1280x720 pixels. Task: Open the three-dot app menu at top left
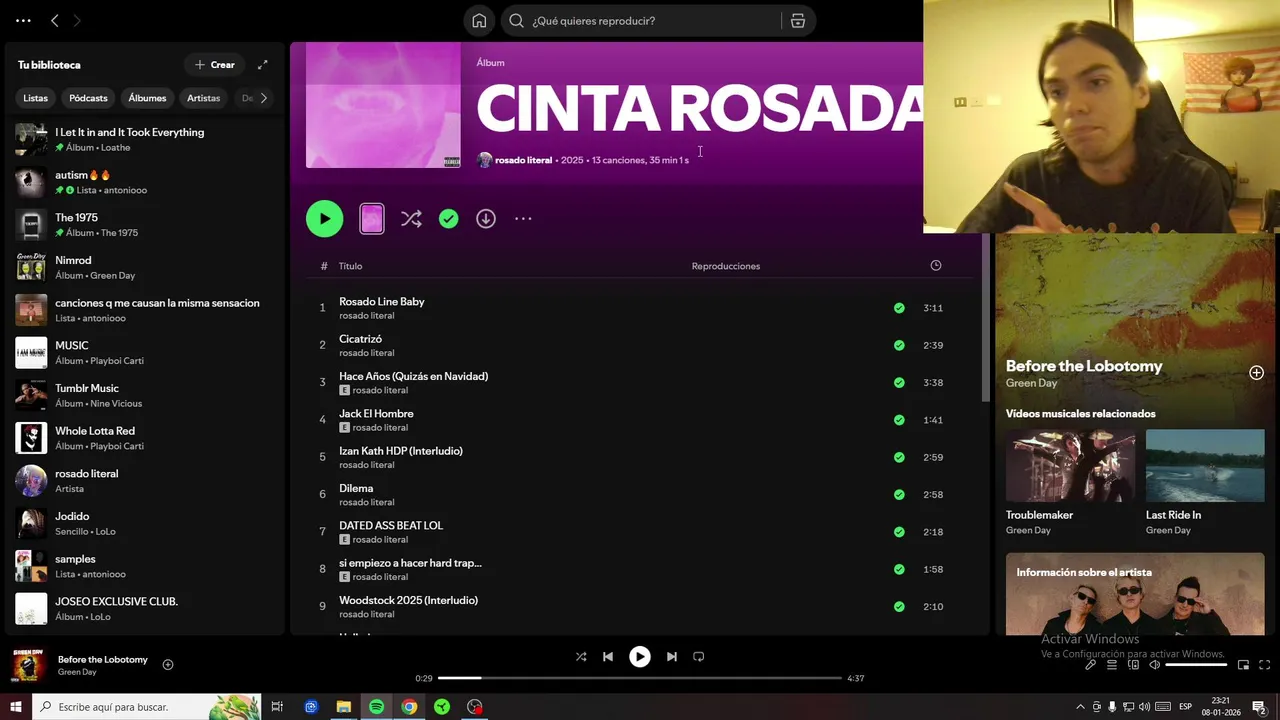(23, 20)
